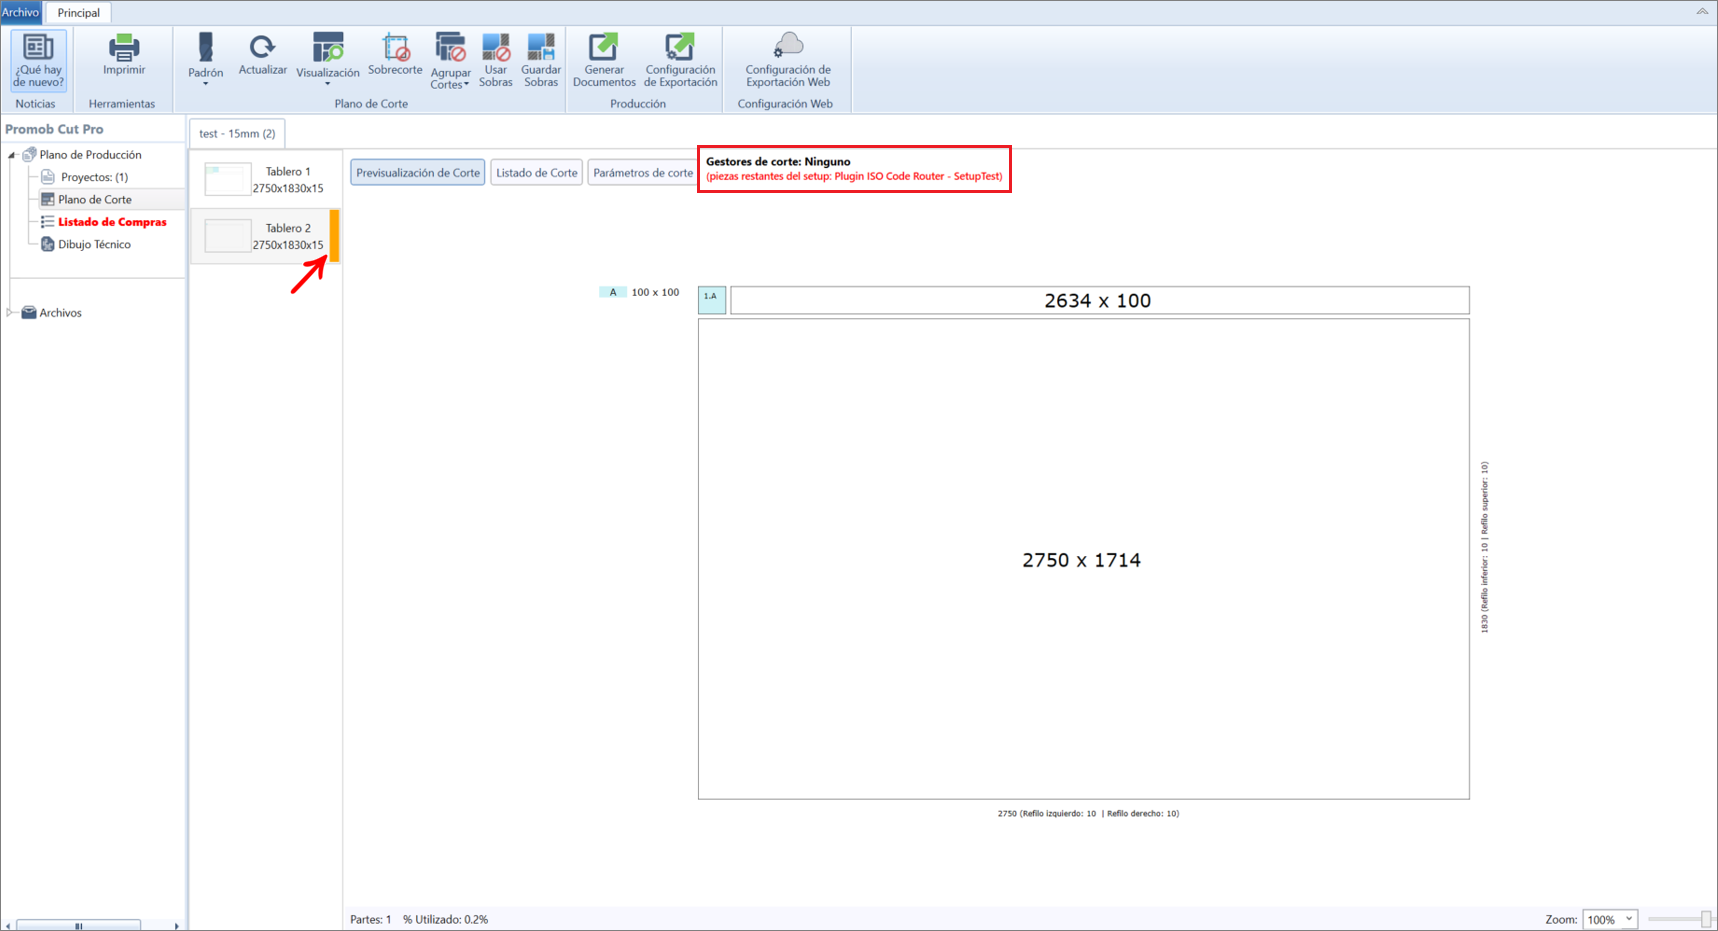This screenshot has height=931, width=1718.
Task: Open the Zoom percentage combo box
Action: point(1609,919)
